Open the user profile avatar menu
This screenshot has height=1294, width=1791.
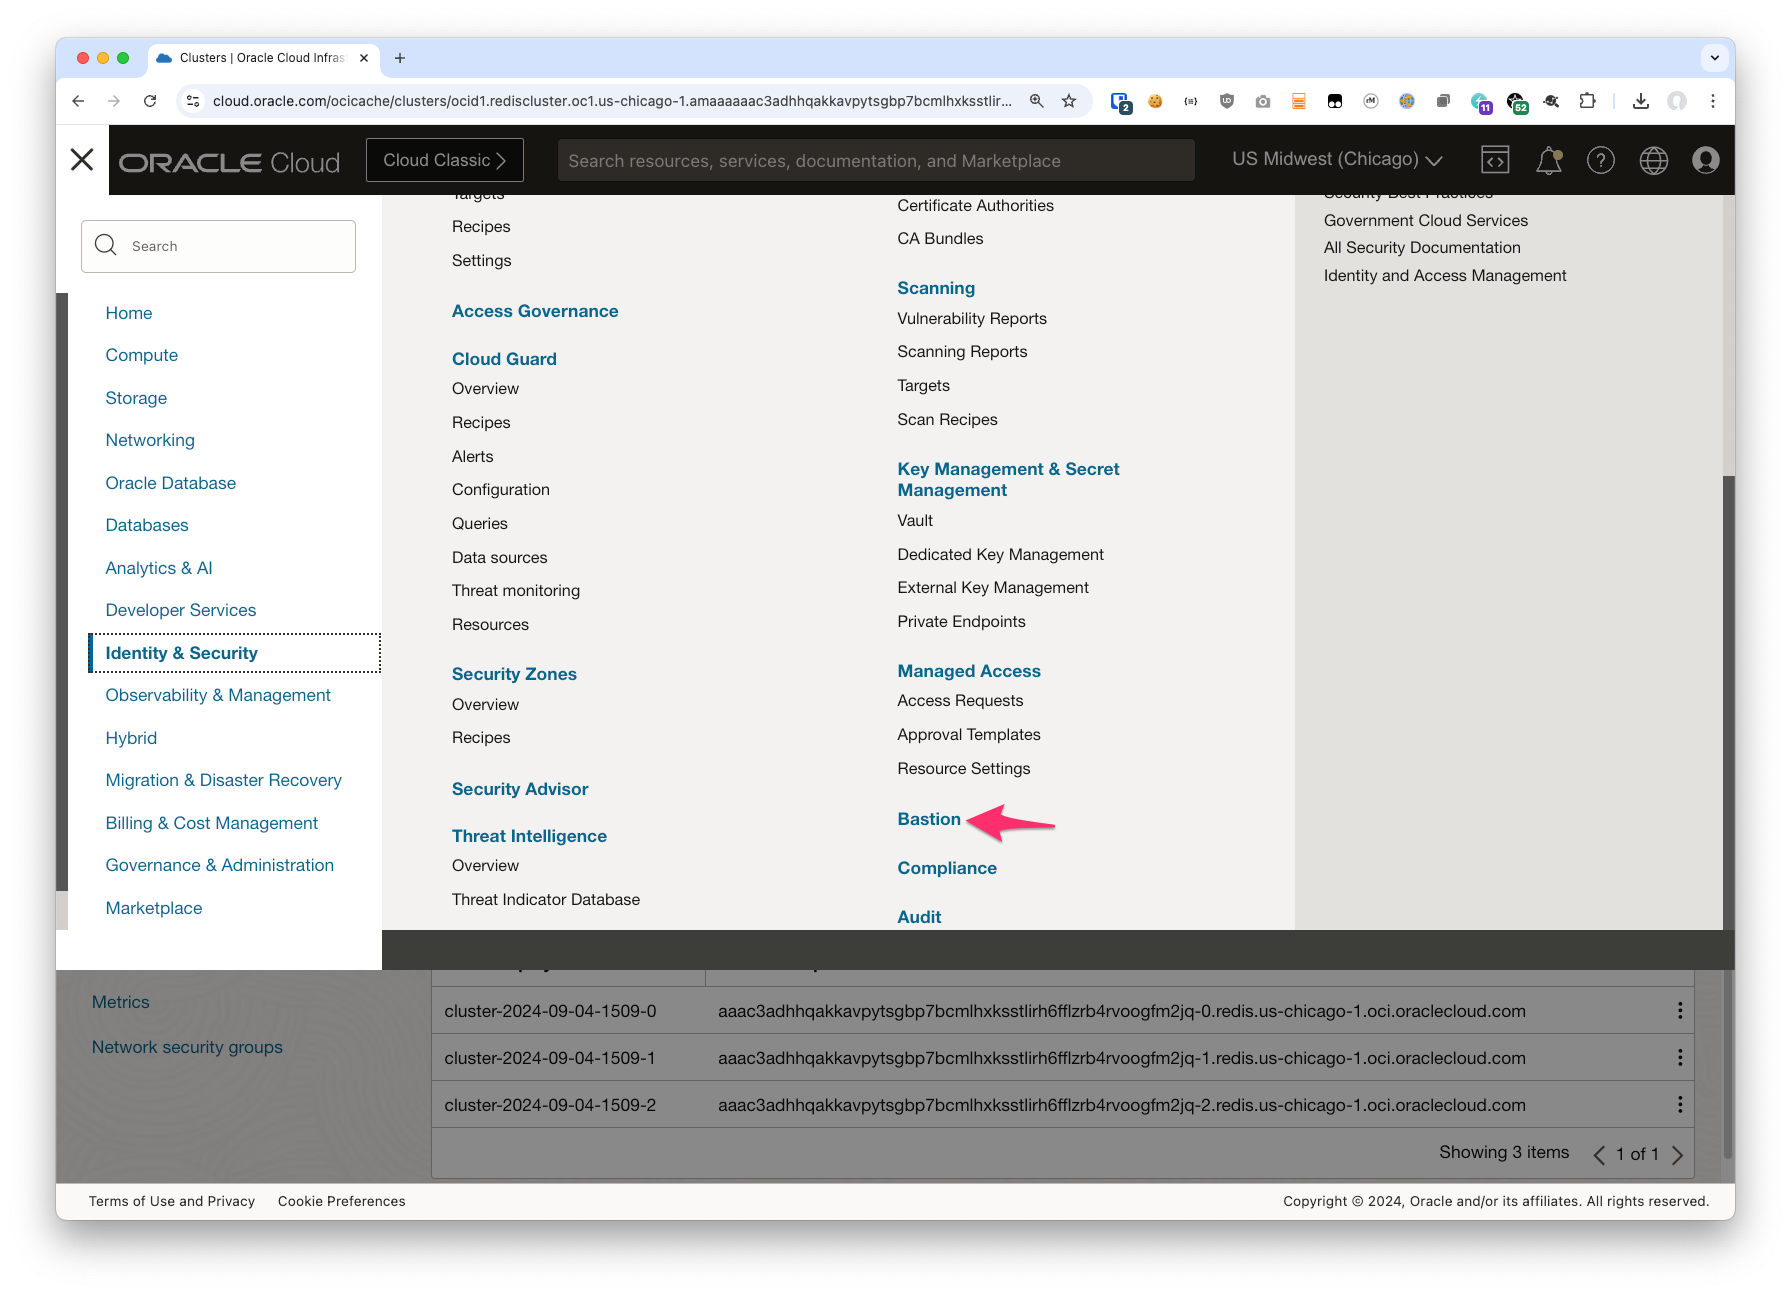click(1705, 160)
